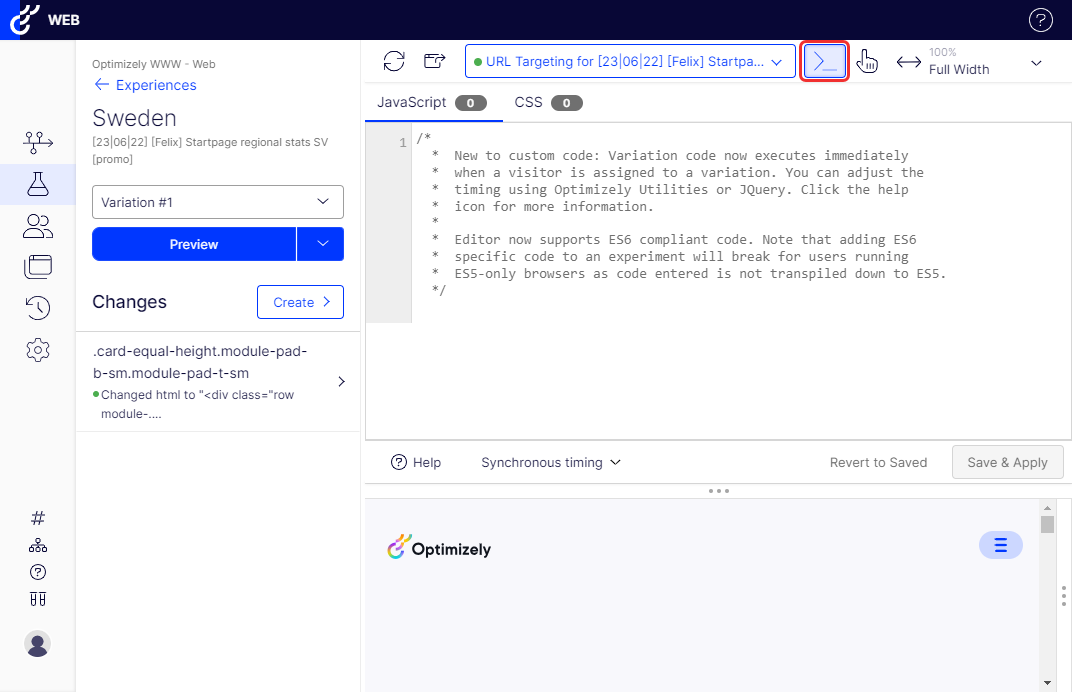Click the help question mark in top bar
This screenshot has height=692, width=1072.
point(1041,20)
